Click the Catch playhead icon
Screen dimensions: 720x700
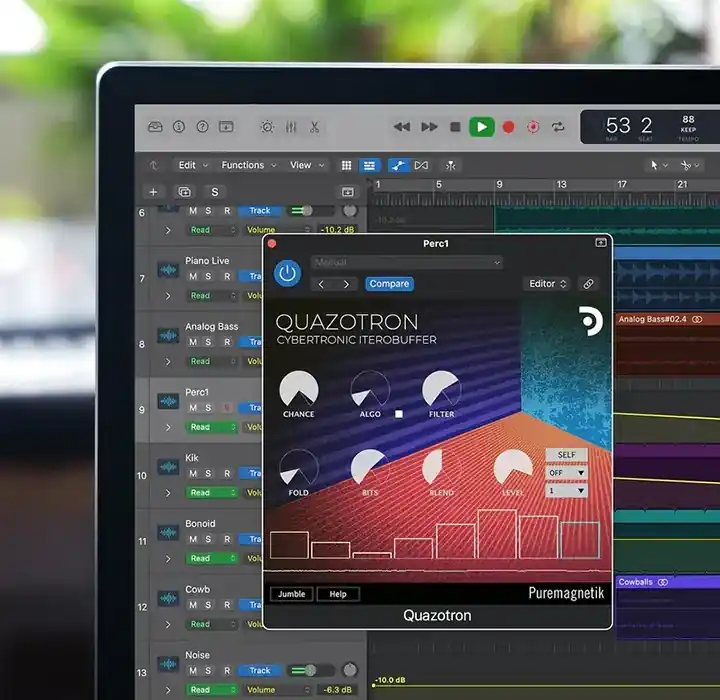[x=450, y=165]
